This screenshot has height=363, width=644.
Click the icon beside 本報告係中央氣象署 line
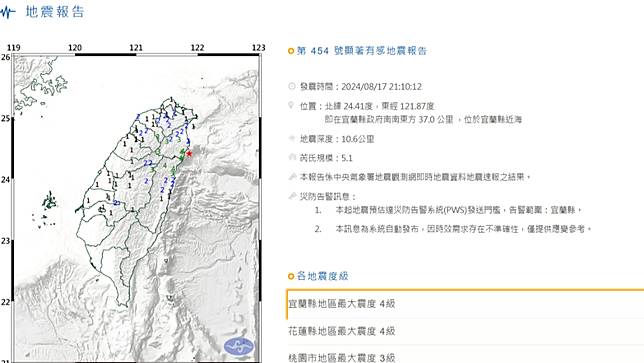292,177
